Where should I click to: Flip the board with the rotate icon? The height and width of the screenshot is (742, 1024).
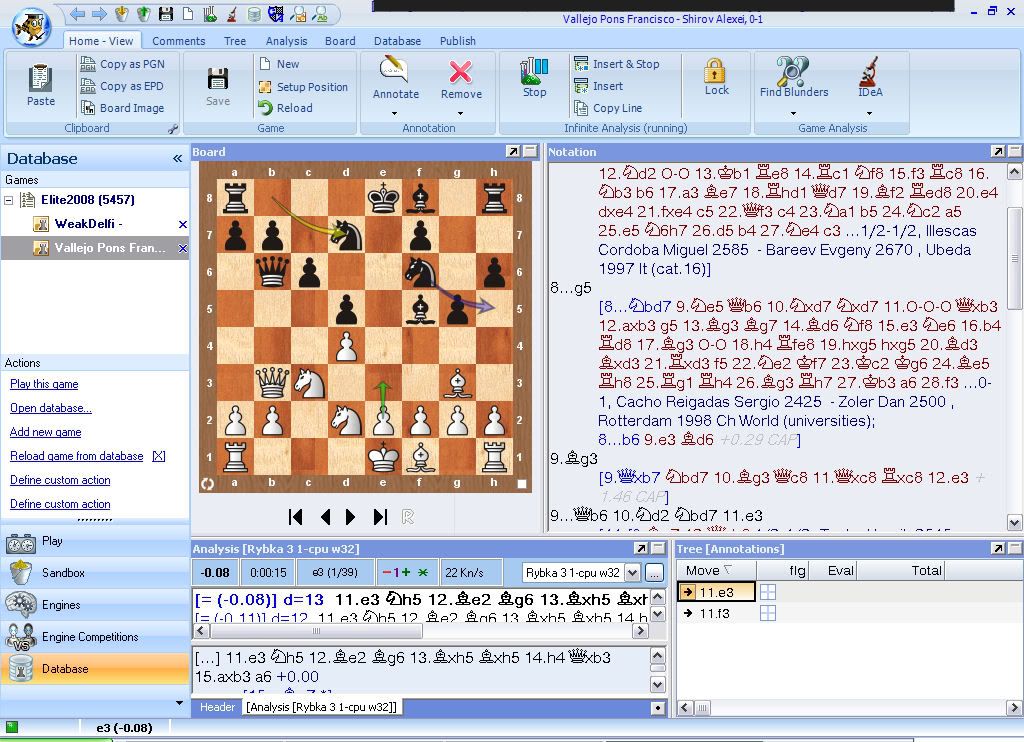point(208,484)
